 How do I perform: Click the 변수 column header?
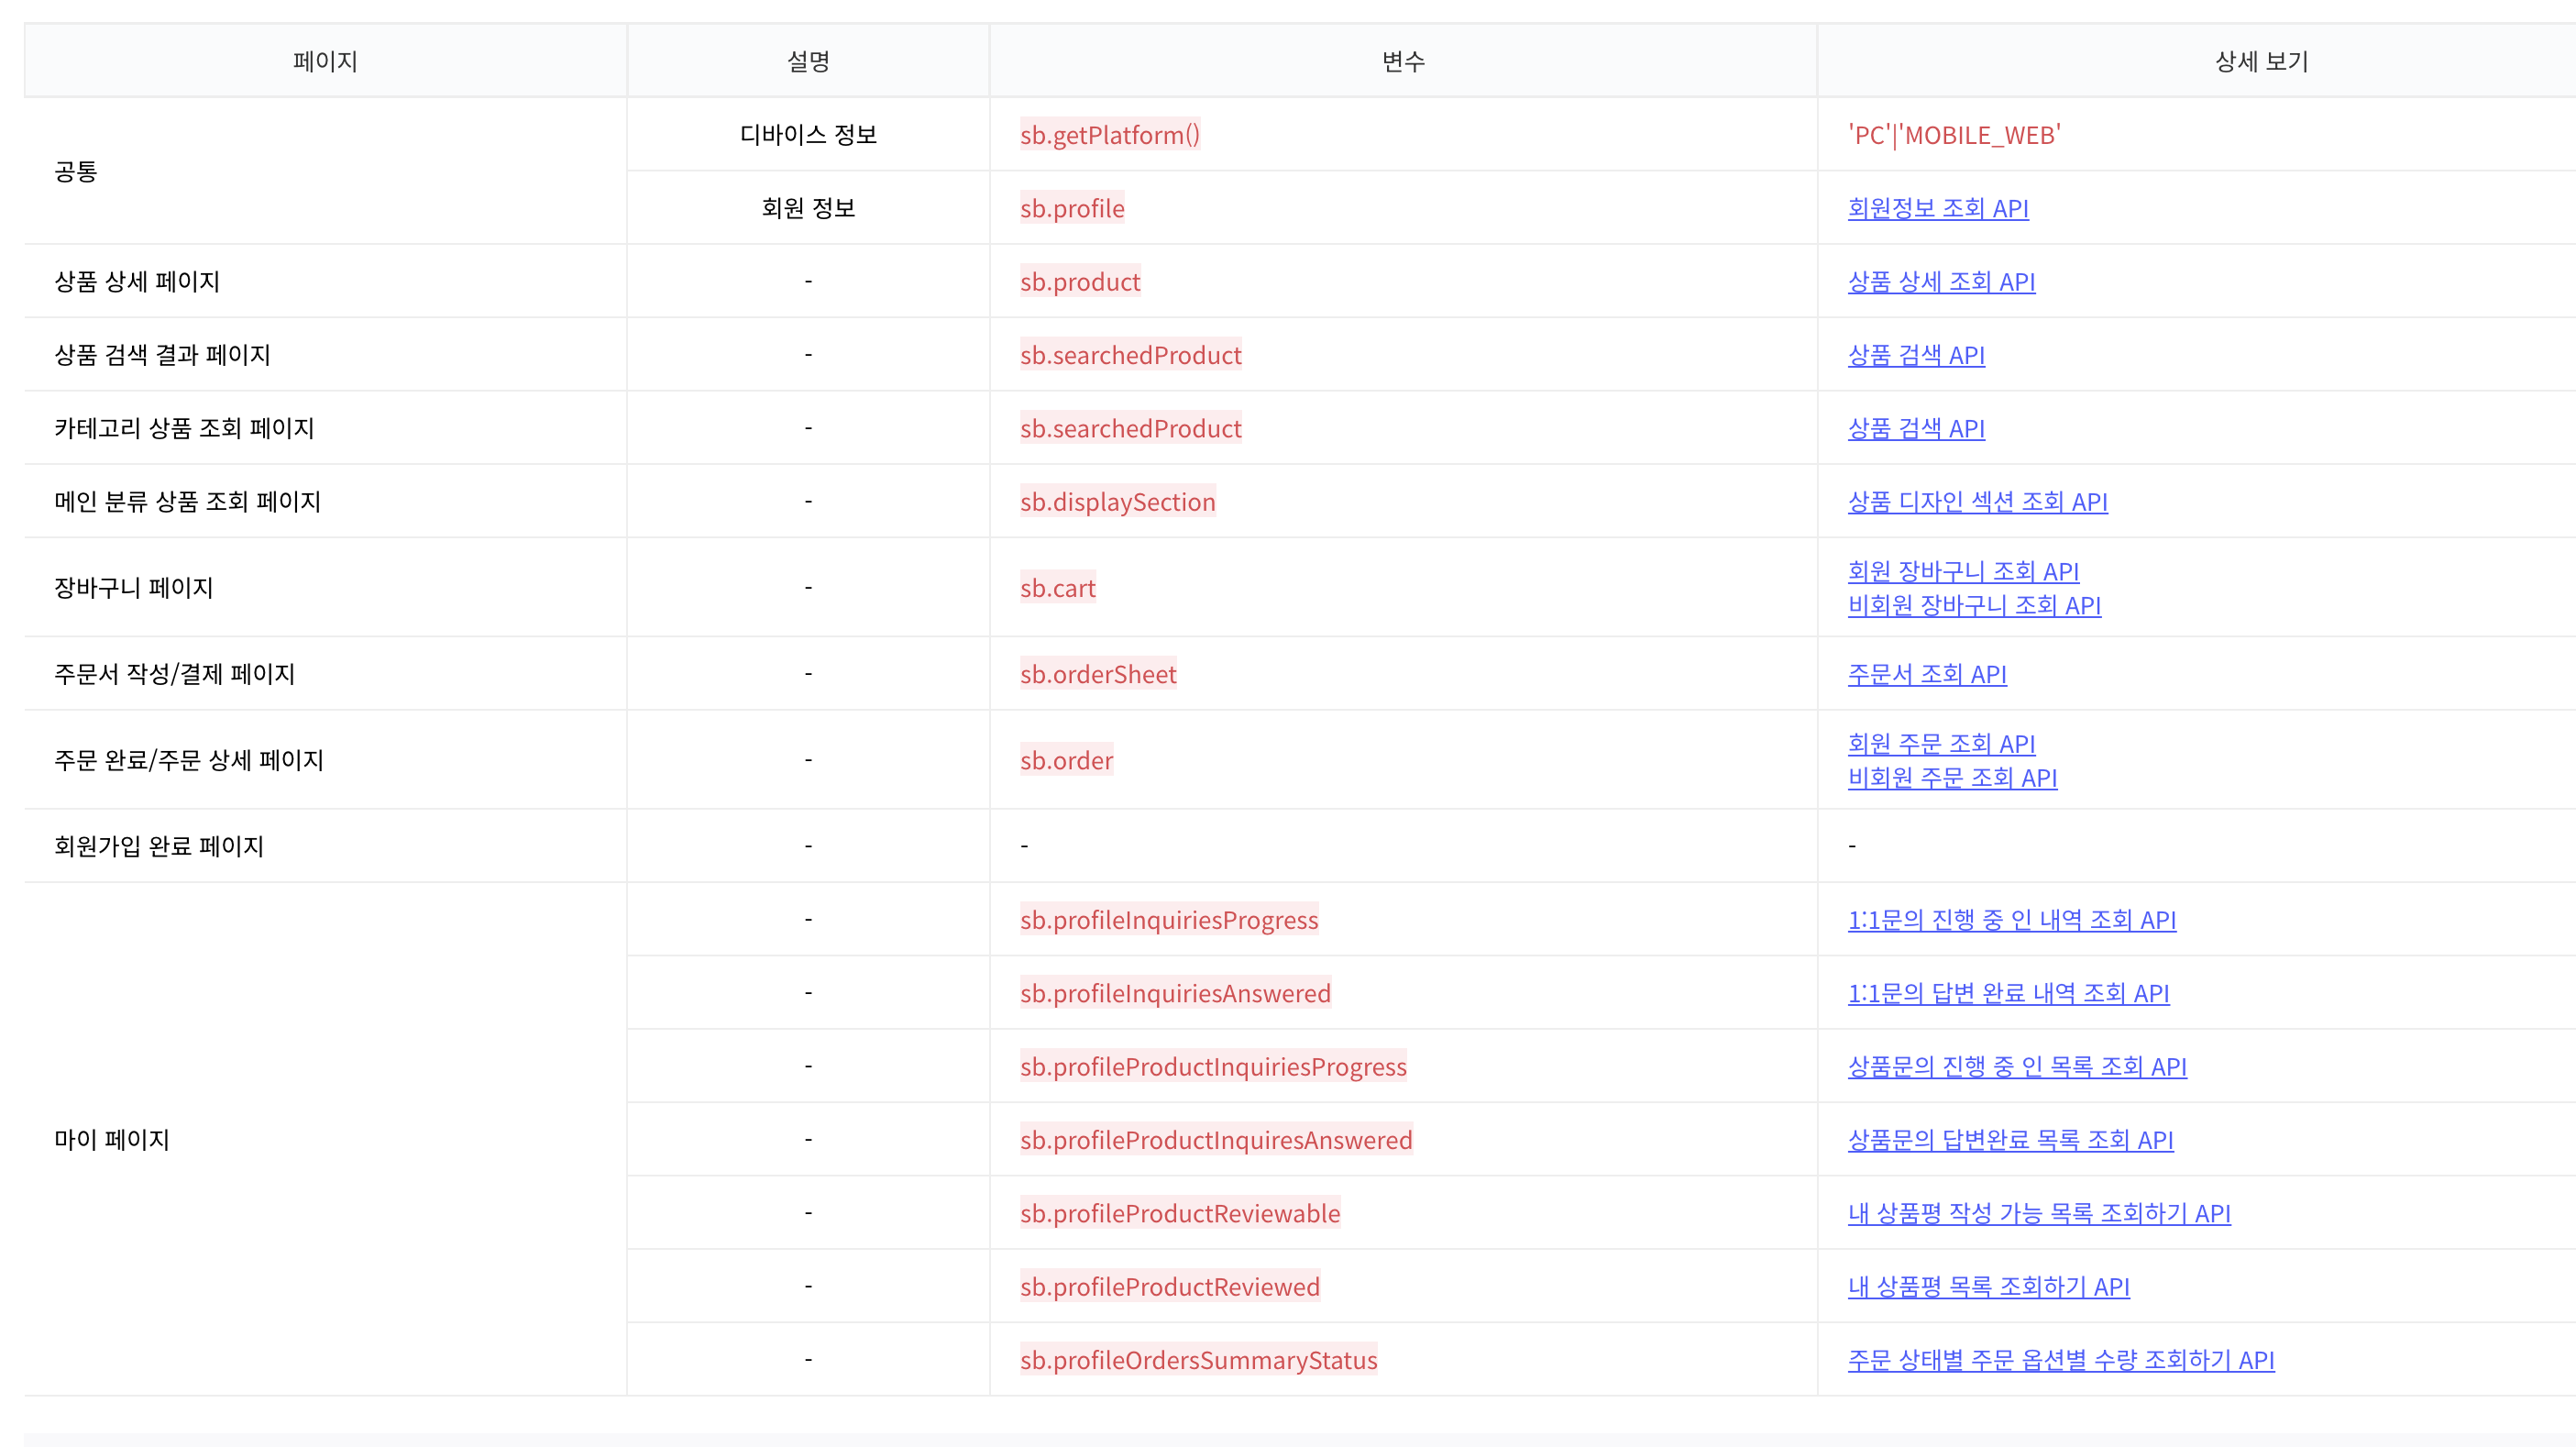click(x=1402, y=61)
